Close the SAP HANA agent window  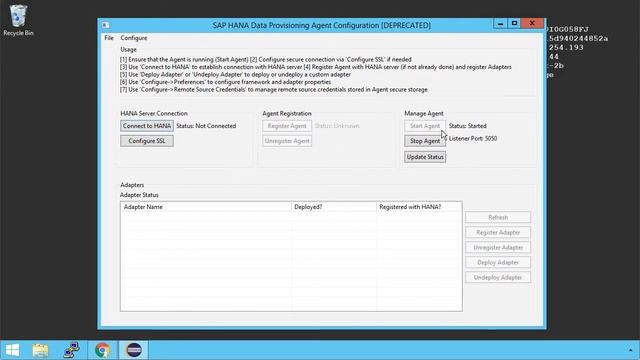[532, 23]
